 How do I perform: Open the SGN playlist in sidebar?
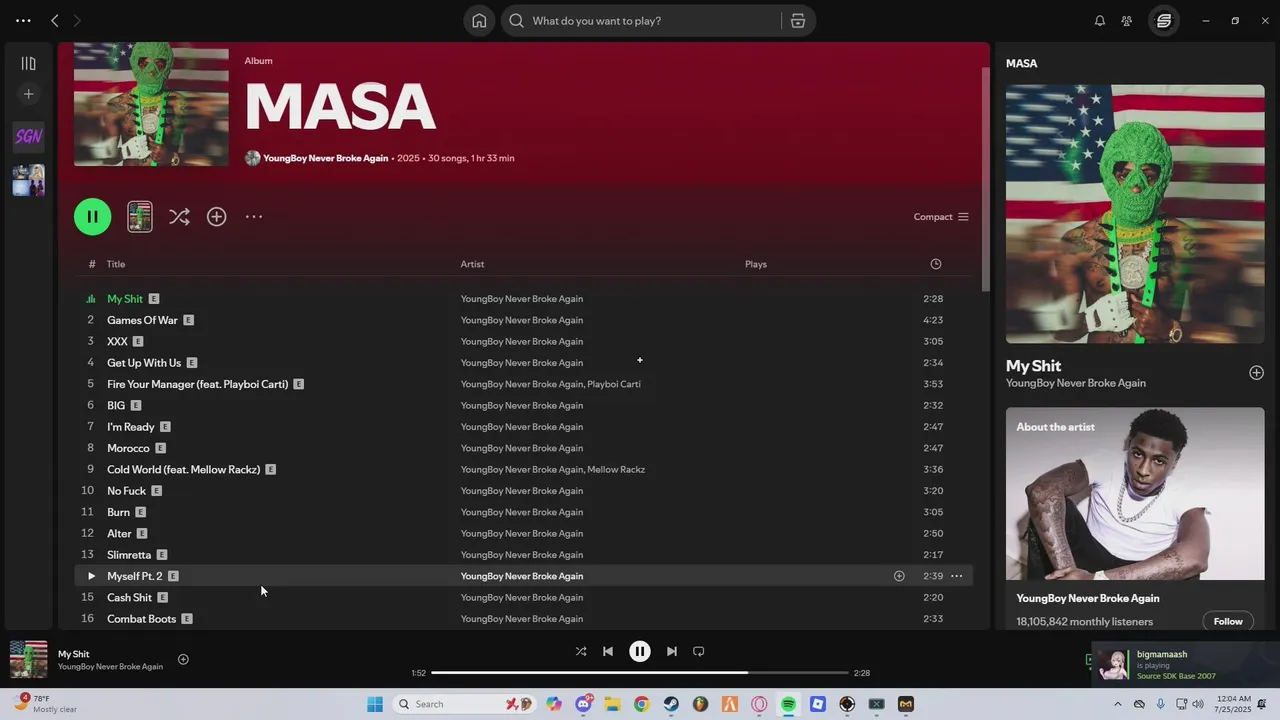click(28, 136)
